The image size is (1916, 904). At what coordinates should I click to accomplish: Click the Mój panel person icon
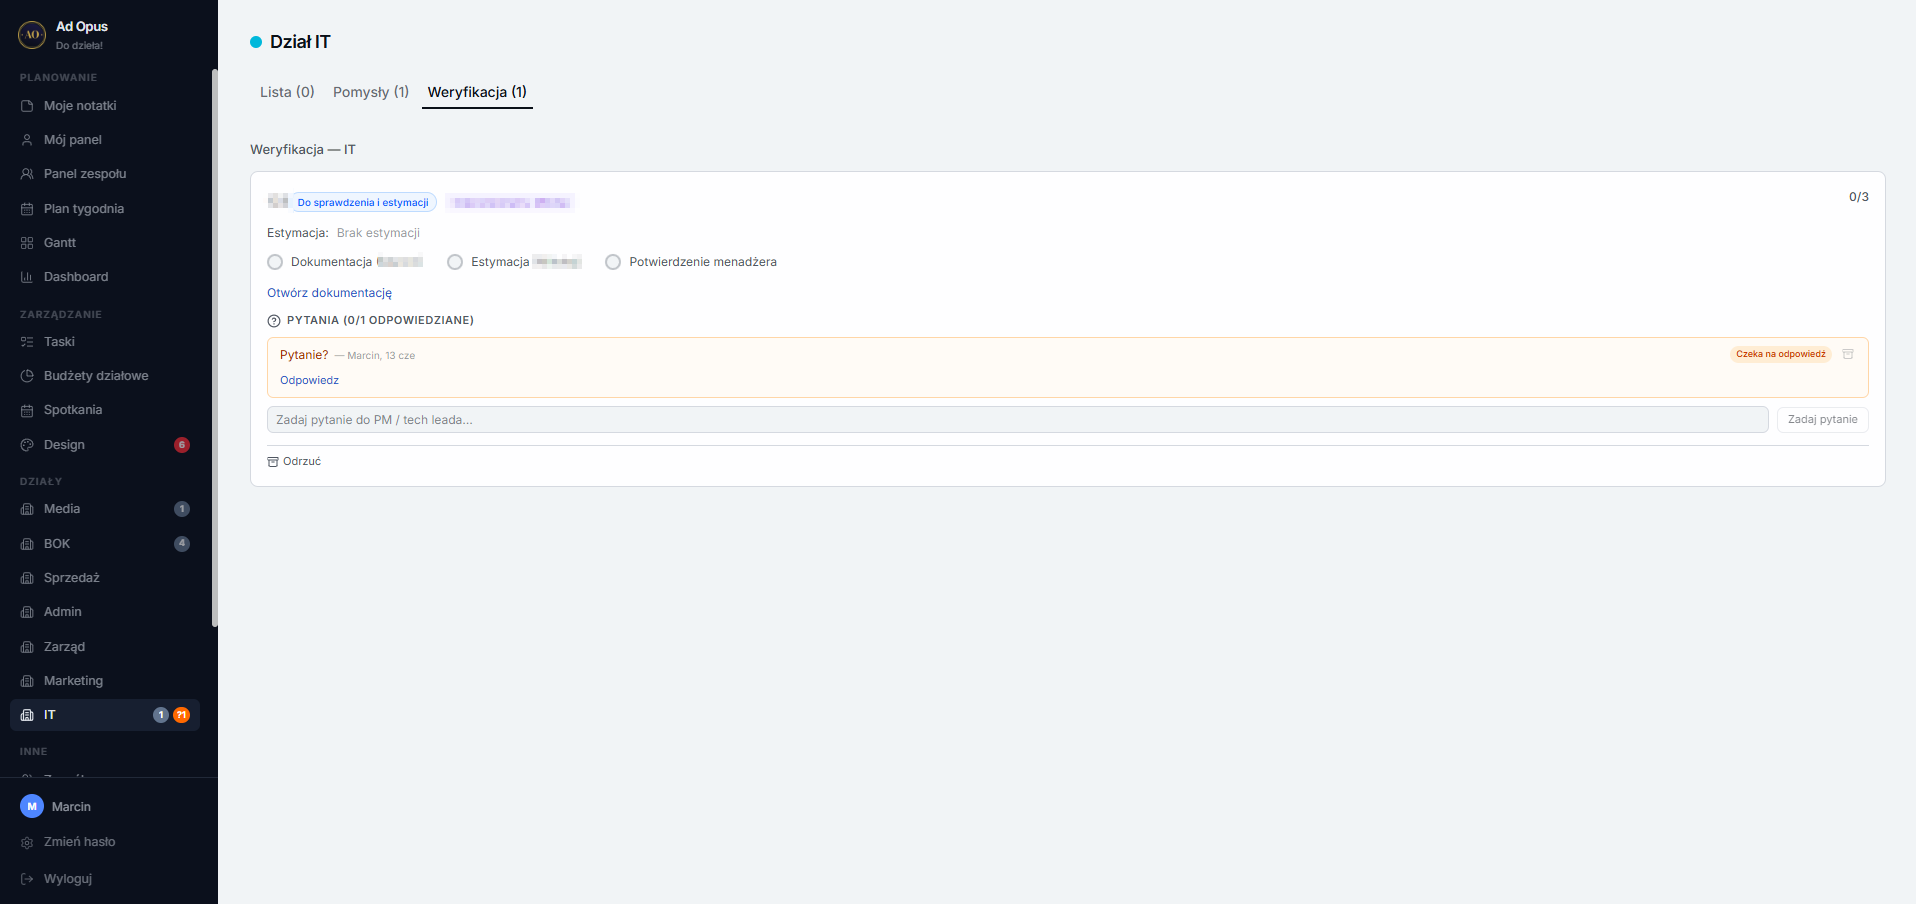(27, 140)
